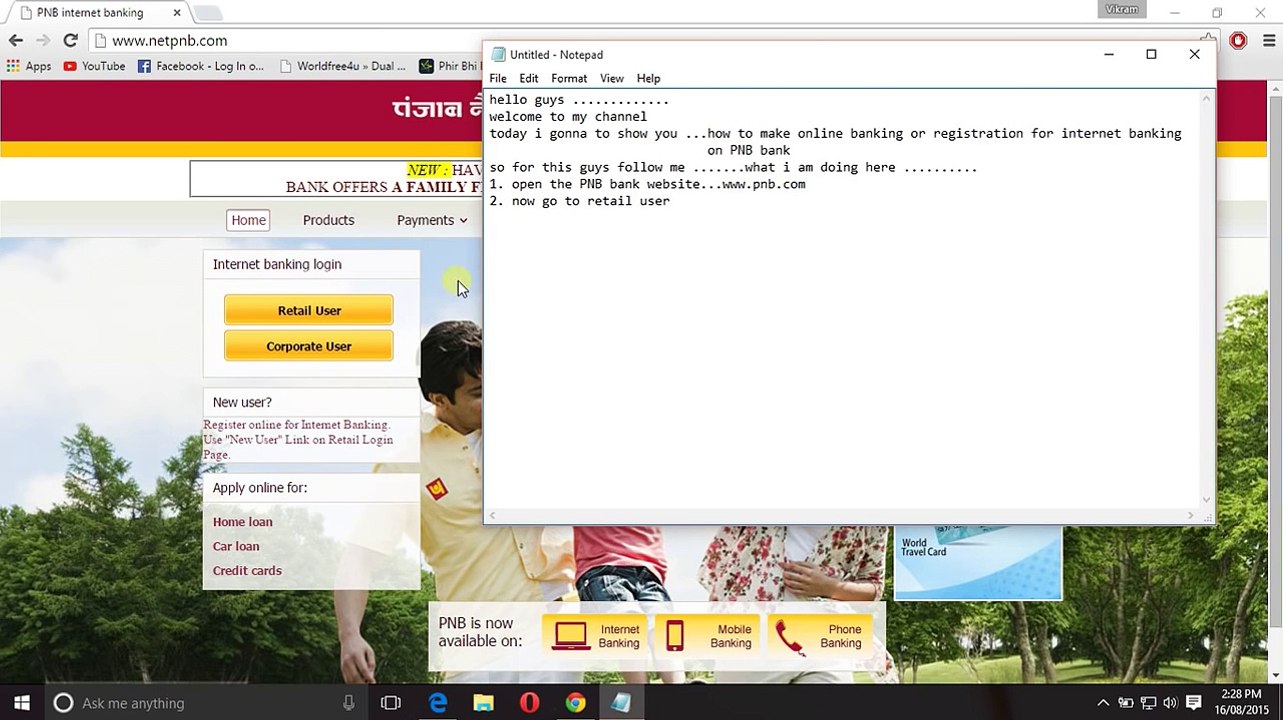Click the Vikram profile button in Chrome
Screen dimensions: 1283x720
coord(1121,10)
